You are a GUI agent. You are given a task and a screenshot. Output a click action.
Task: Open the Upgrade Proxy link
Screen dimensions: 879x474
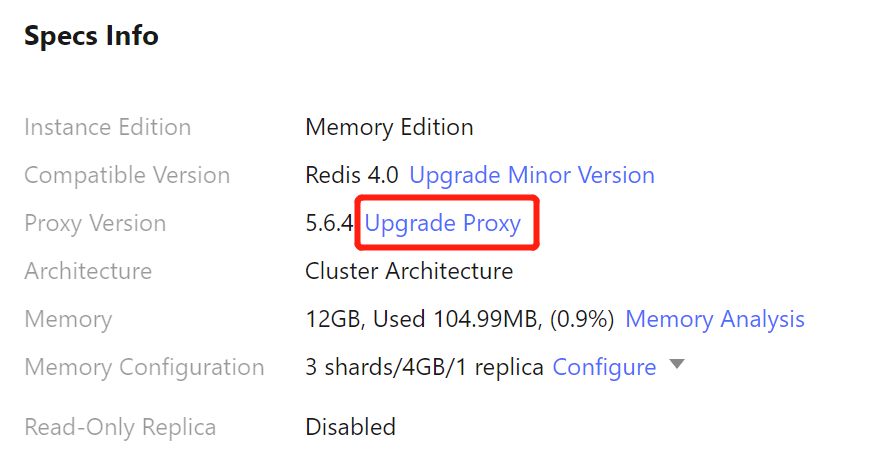[x=442, y=223]
